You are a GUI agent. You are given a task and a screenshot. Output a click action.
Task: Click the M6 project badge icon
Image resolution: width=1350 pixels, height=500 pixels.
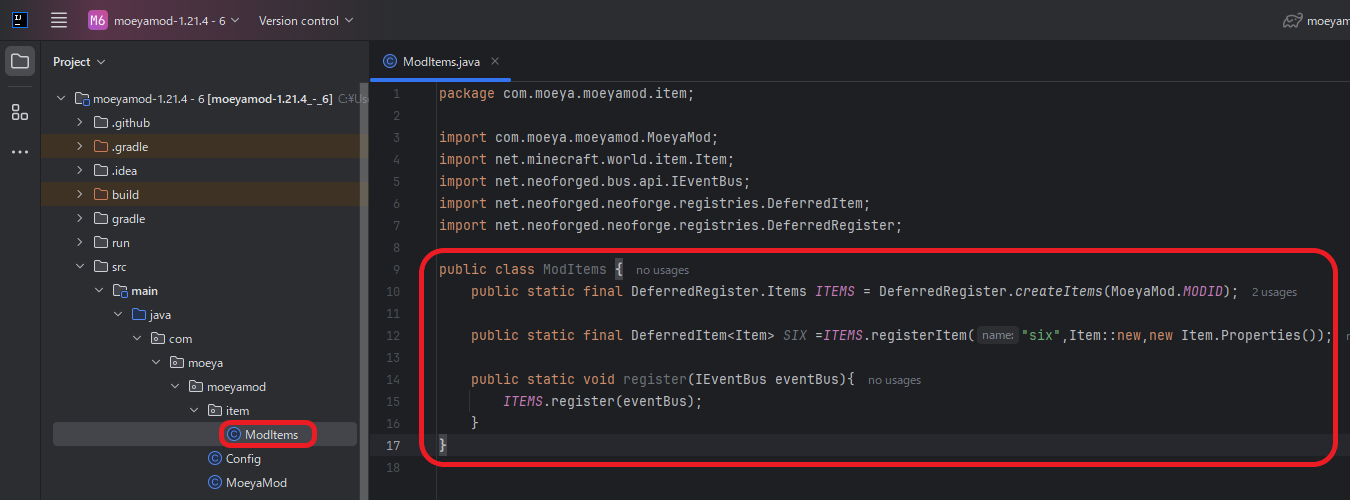coord(97,20)
